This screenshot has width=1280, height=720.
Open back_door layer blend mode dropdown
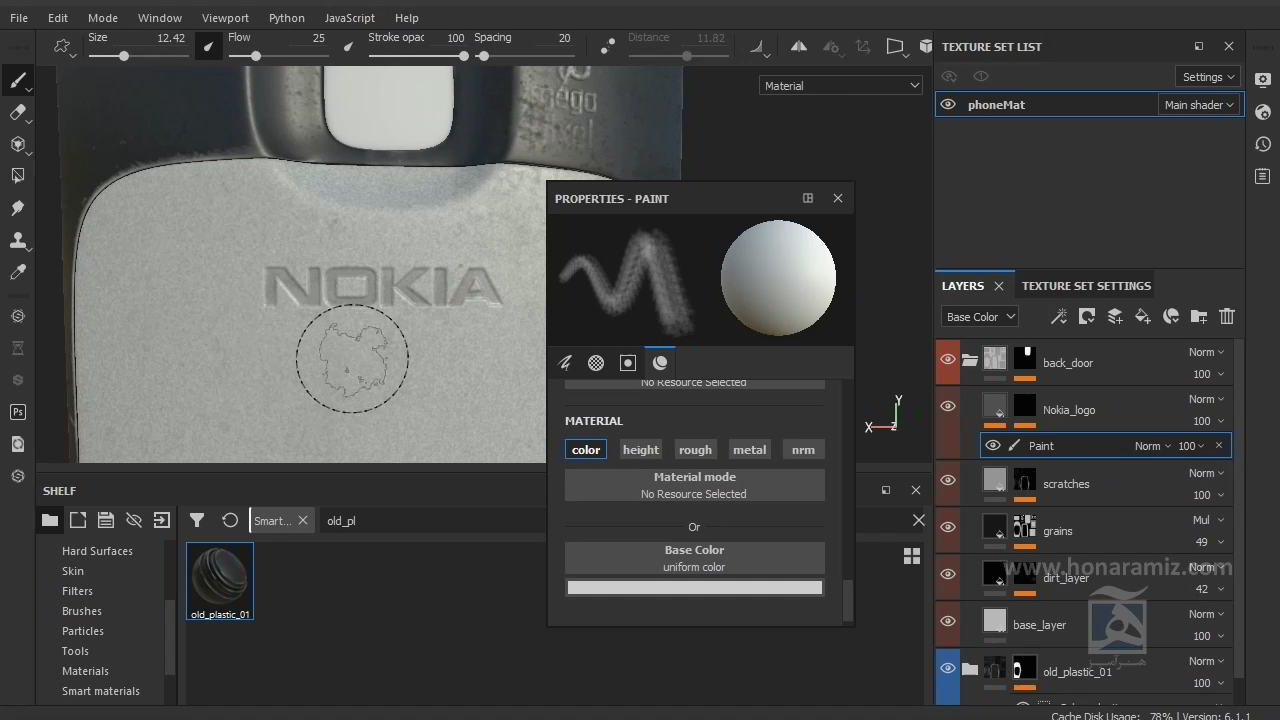tap(1206, 352)
